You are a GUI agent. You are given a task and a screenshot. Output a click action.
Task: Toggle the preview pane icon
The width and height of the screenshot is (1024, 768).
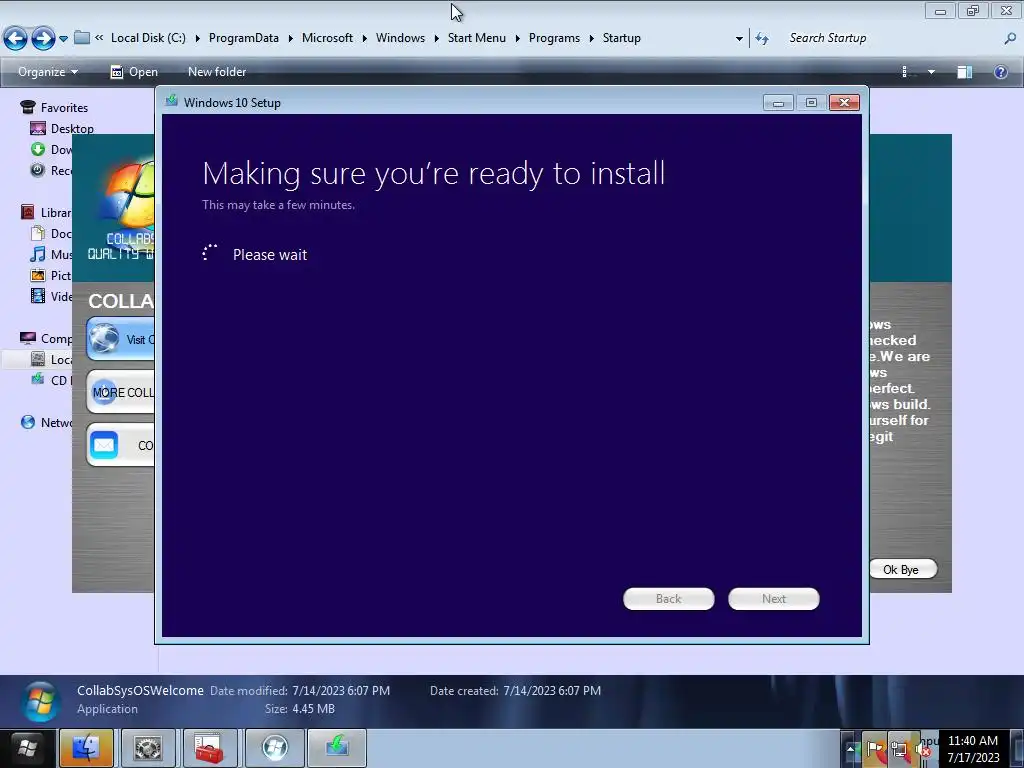pyautogui.click(x=965, y=72)
